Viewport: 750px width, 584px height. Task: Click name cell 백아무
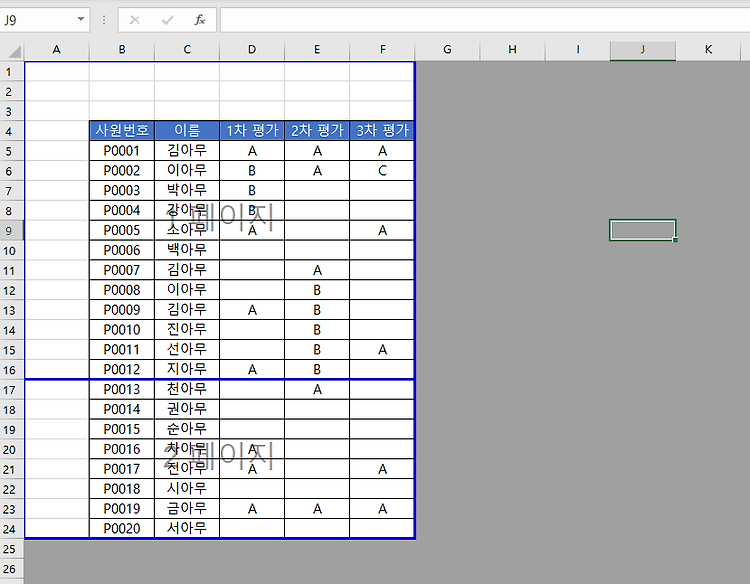coord(187,250)
